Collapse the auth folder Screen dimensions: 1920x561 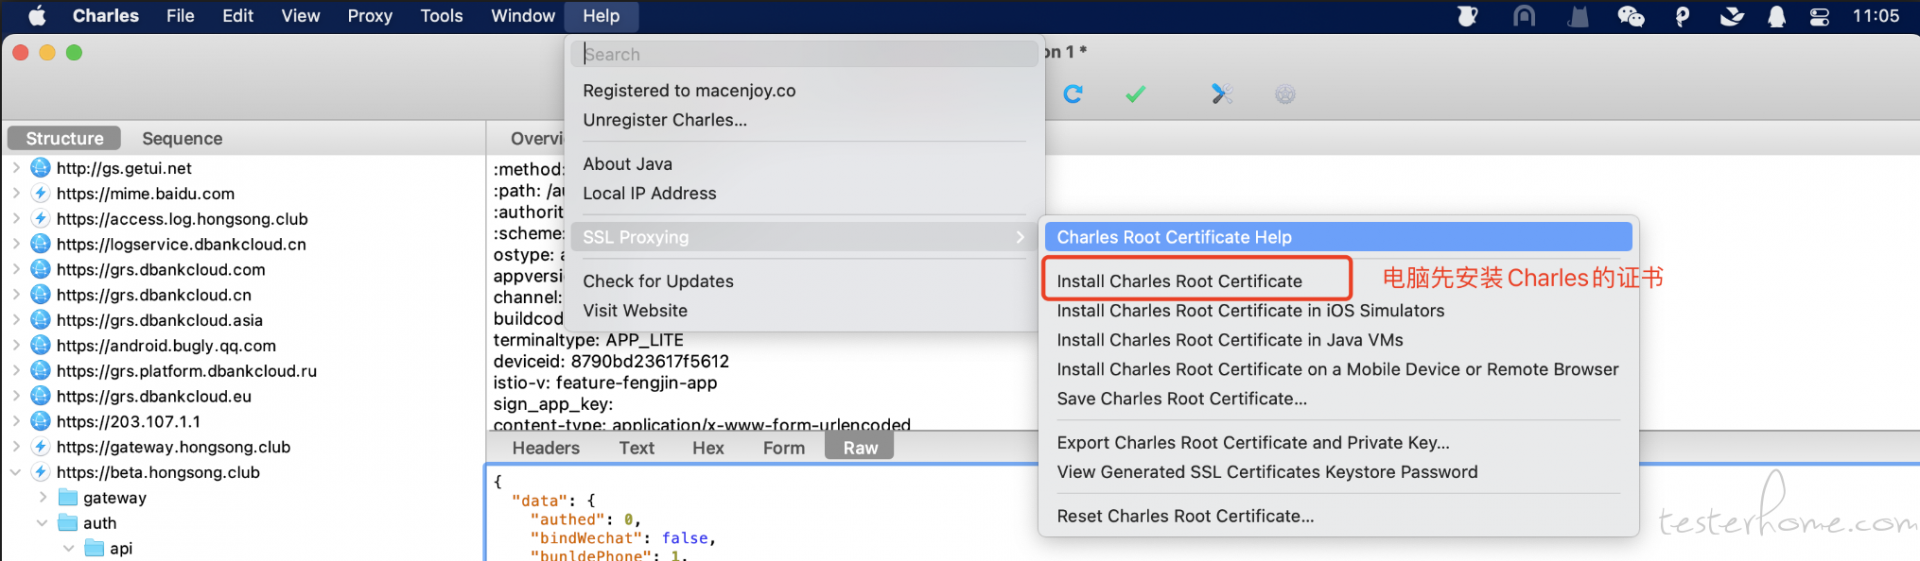(42, 523)
